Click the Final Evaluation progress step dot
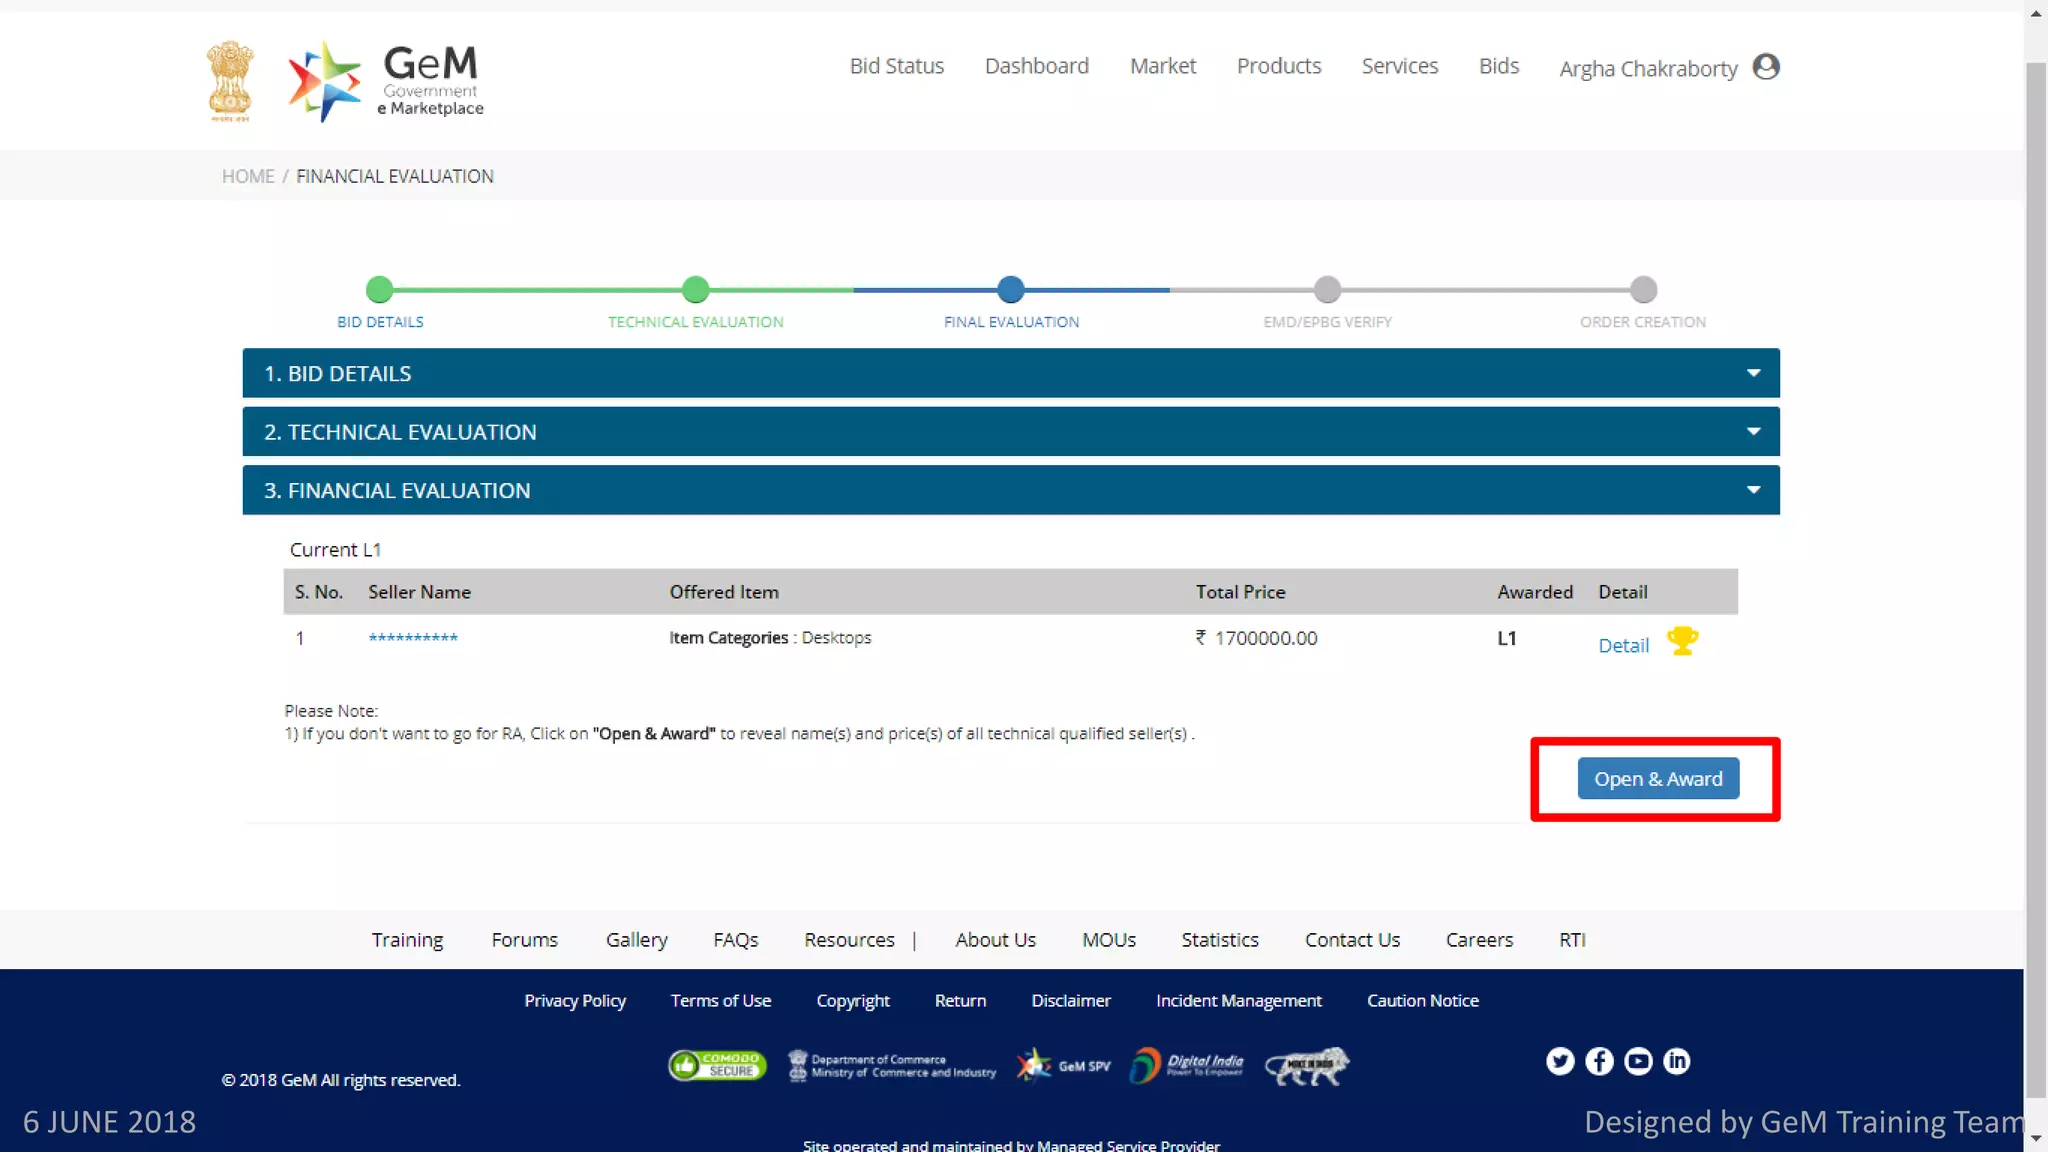The image size is (2048, 1152). (1011, 290)
